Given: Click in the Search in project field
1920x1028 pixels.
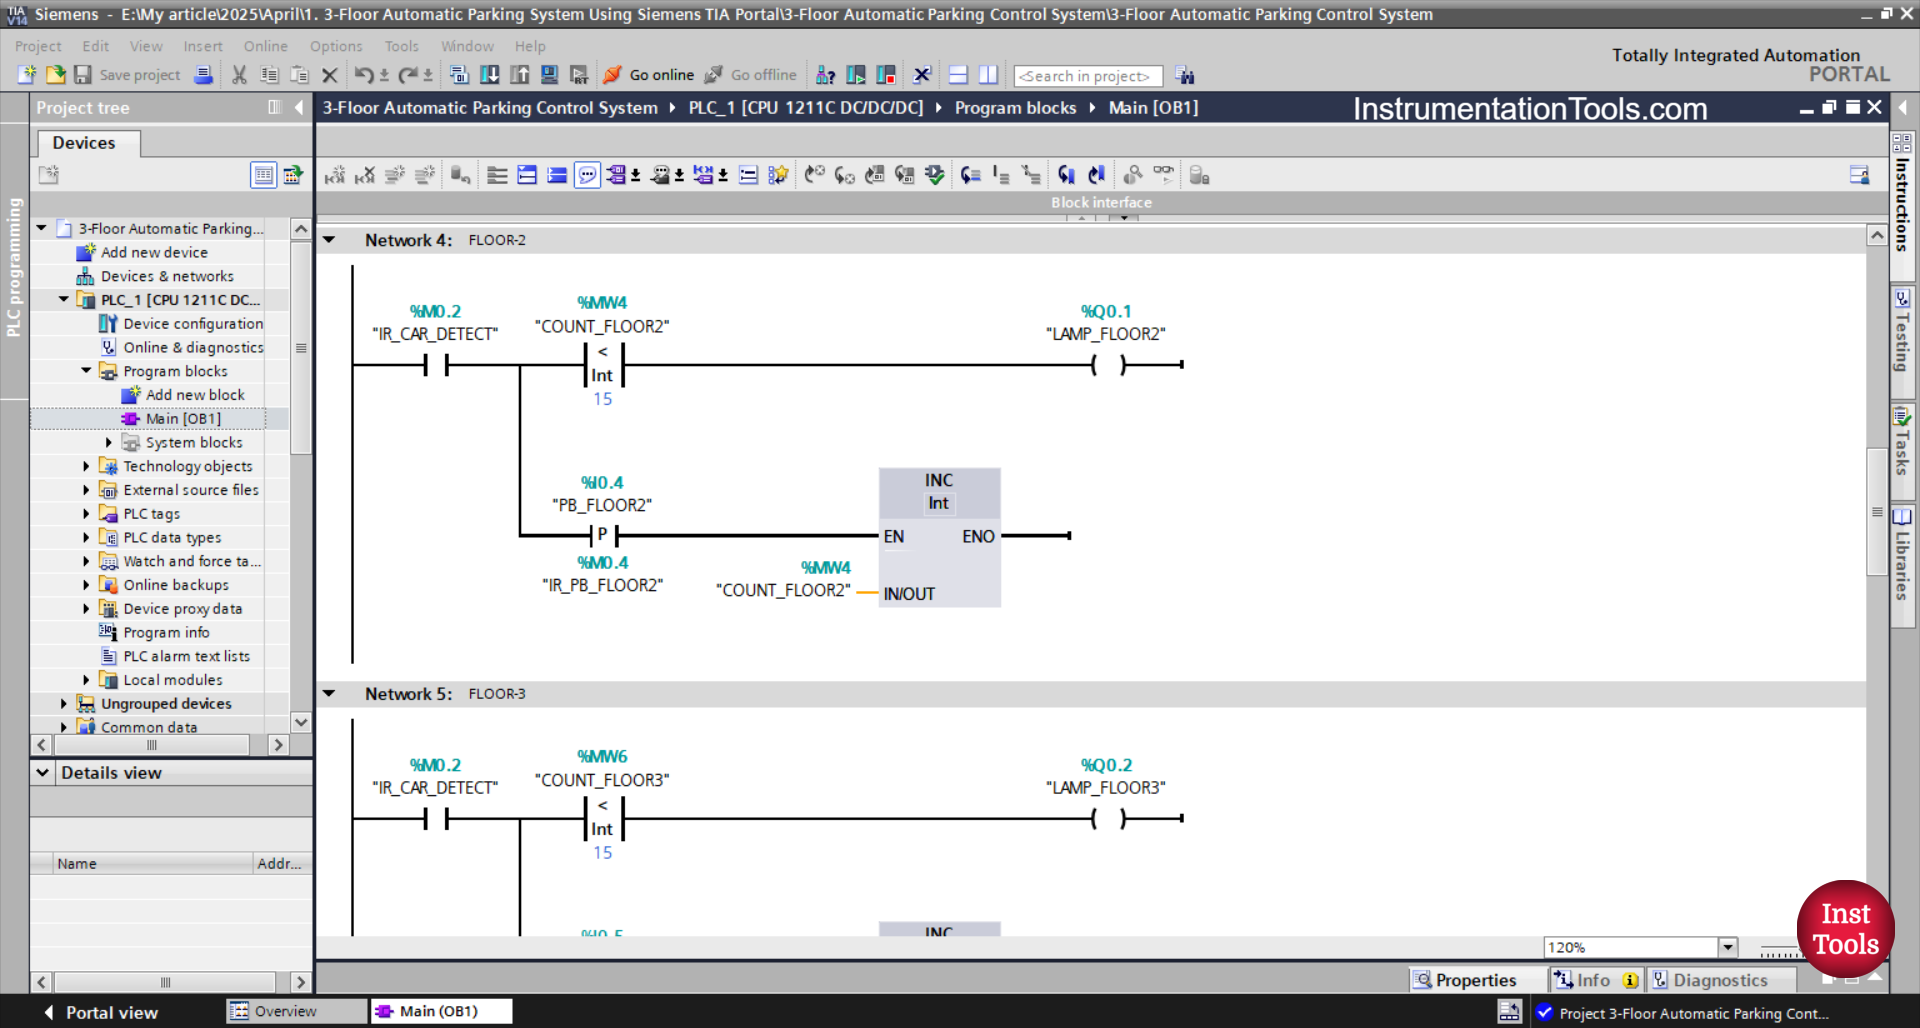Looking at the screenshot, I should click(x=1087, y=75).
